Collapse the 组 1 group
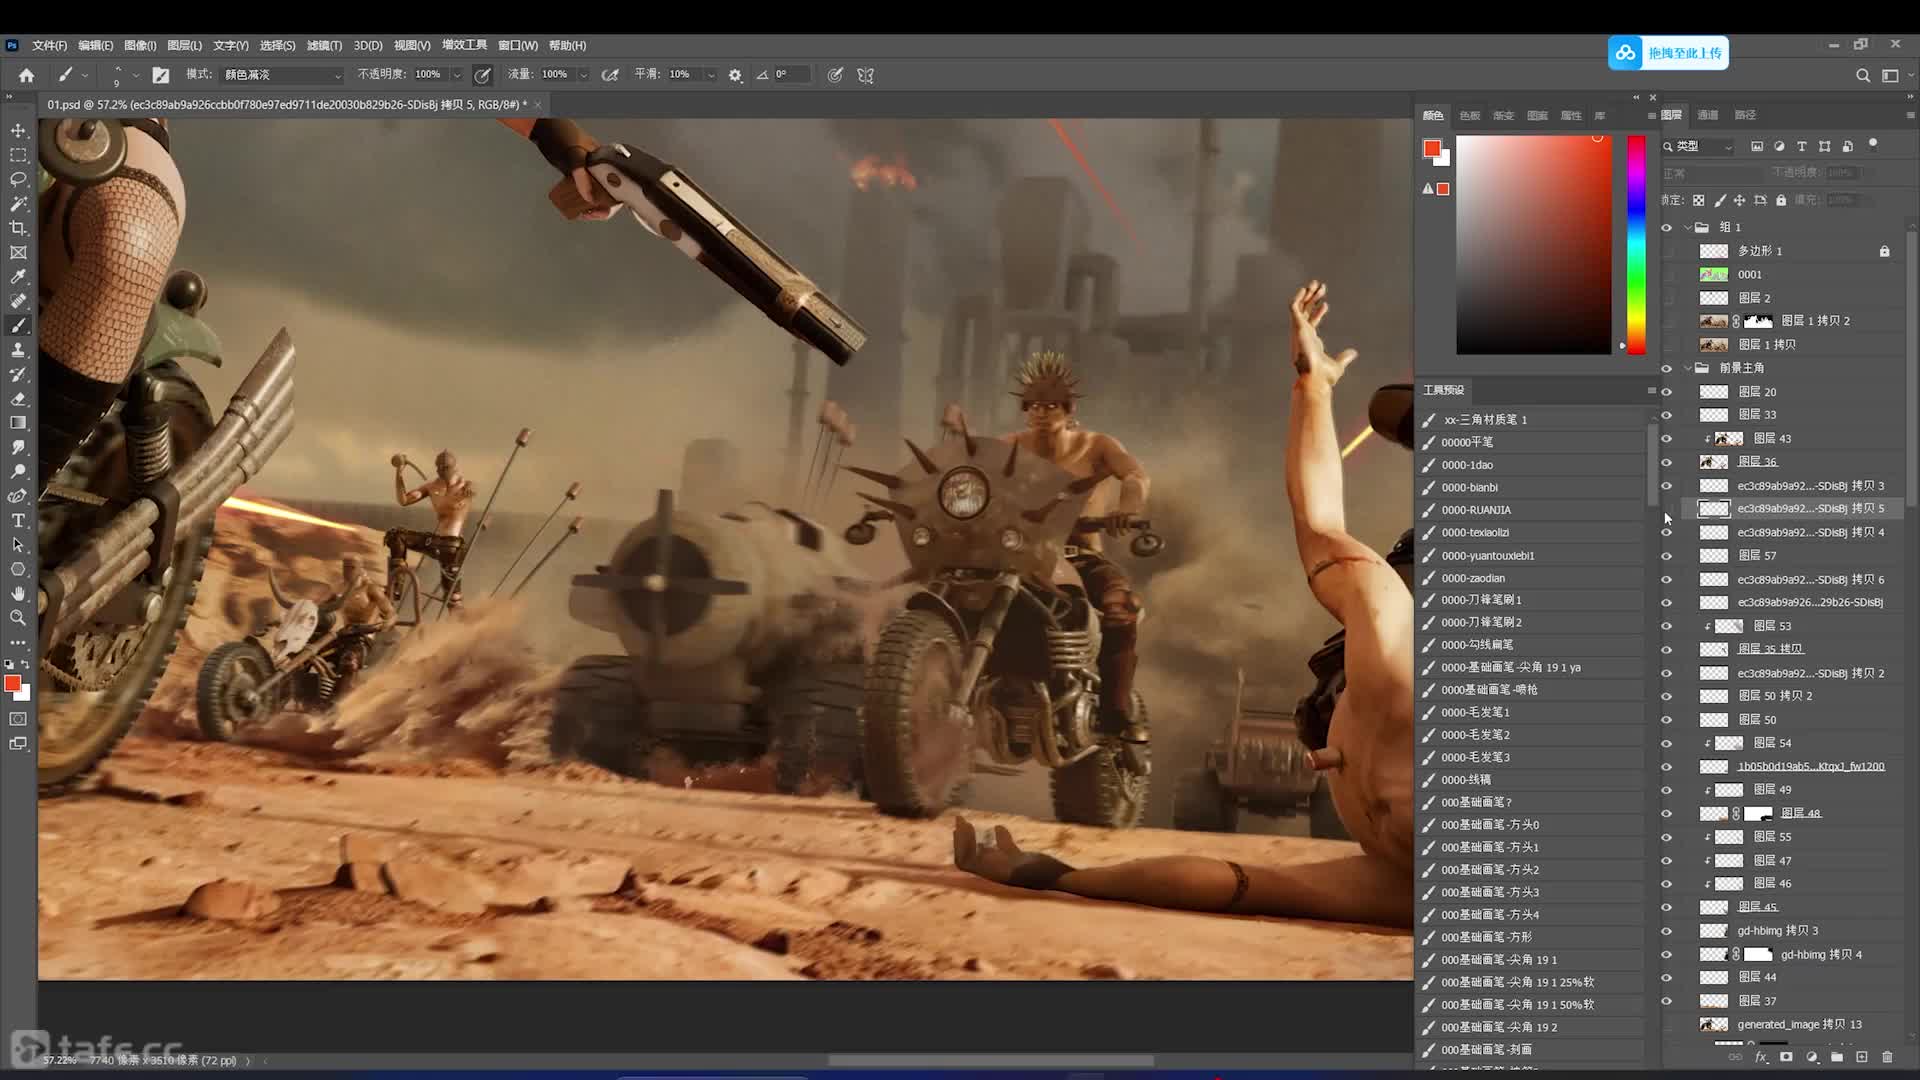 click(1688, 228)
